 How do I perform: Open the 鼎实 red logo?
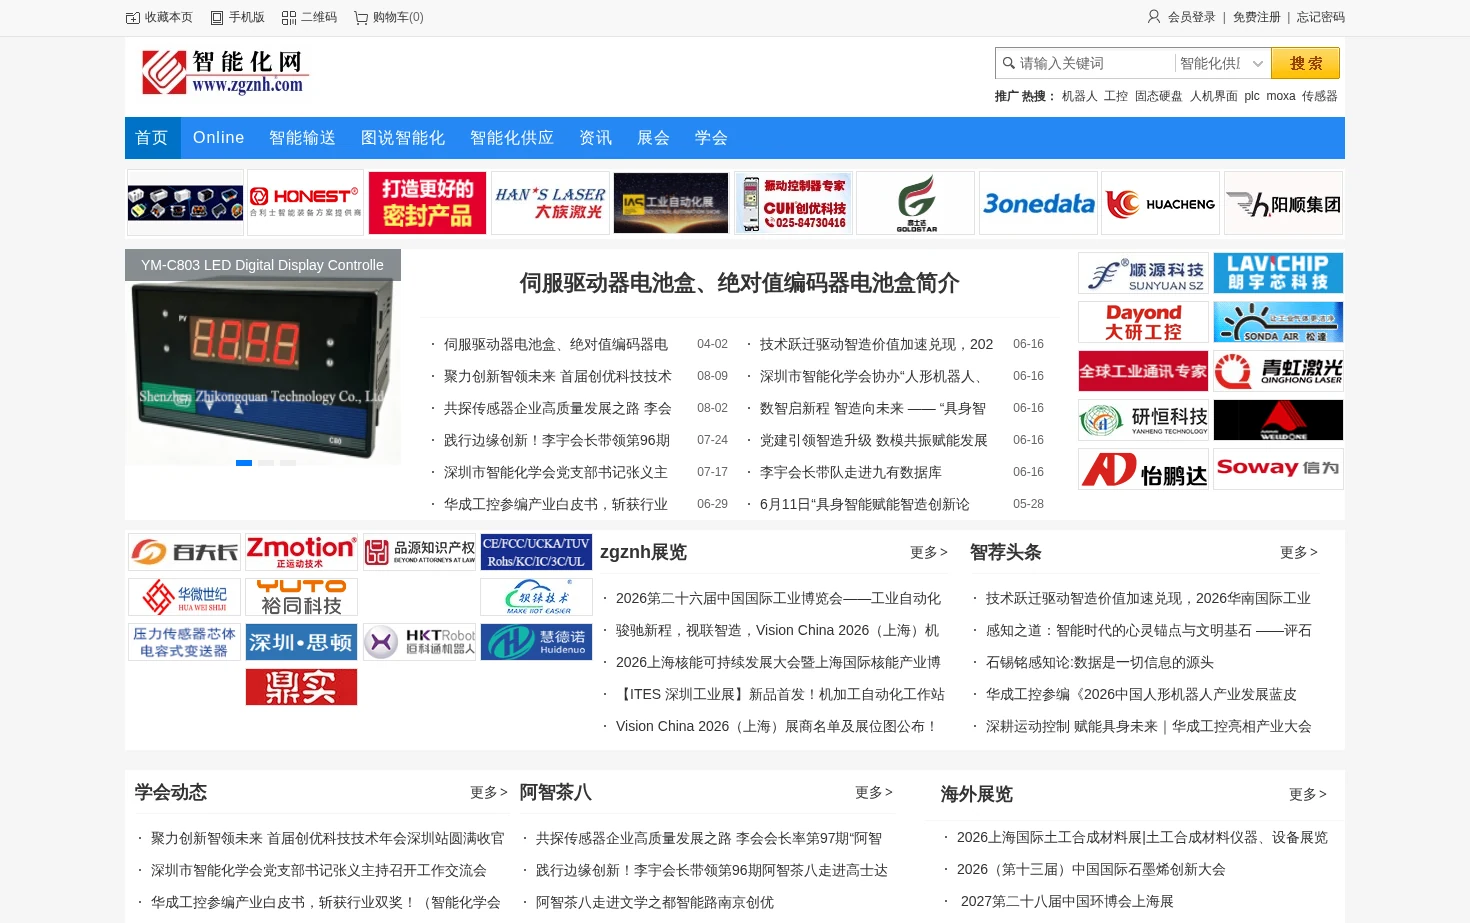tap(301, 687)
